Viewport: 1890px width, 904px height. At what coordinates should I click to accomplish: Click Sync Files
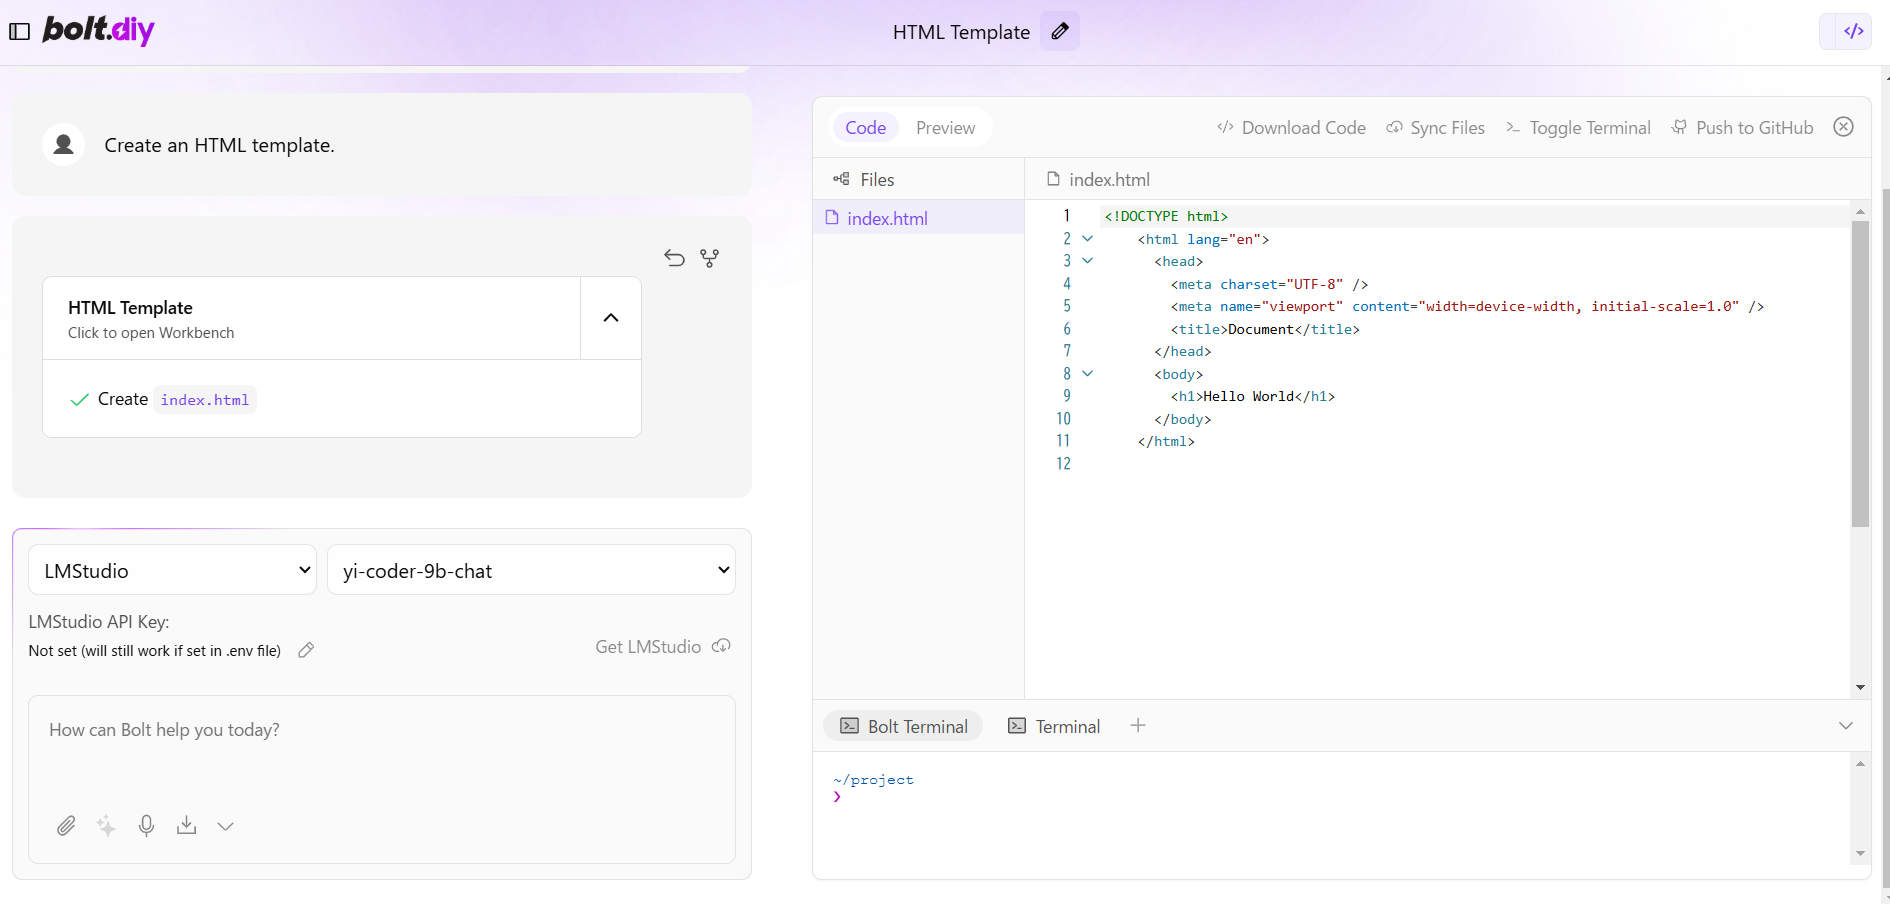tap(1435, 128)
